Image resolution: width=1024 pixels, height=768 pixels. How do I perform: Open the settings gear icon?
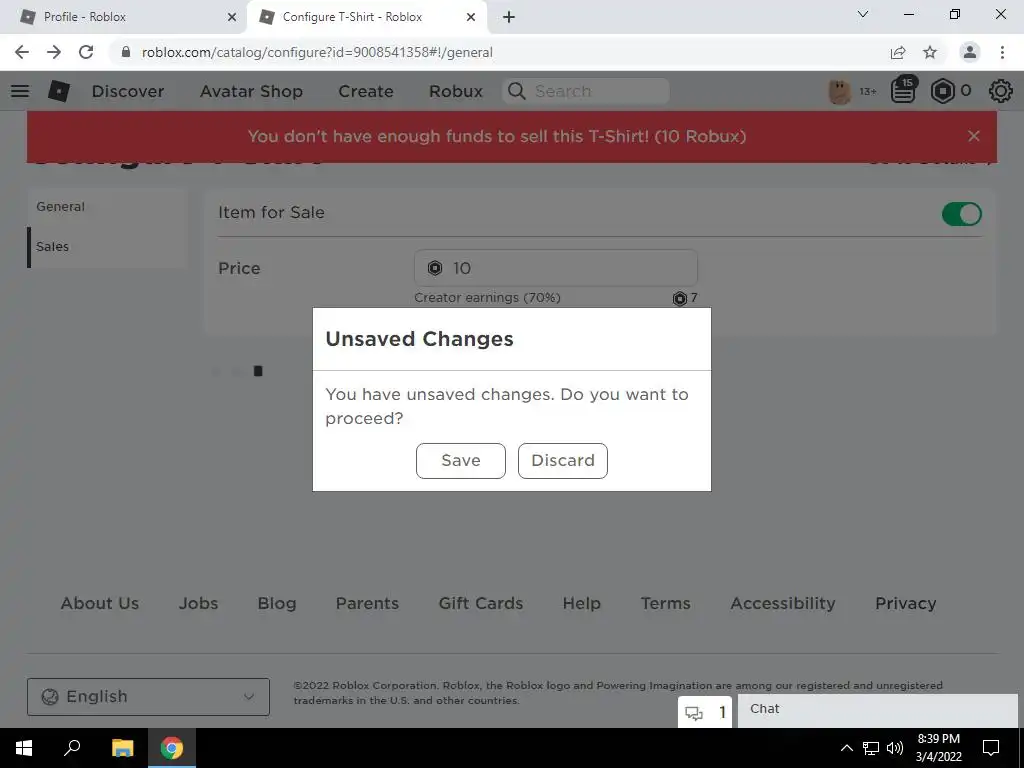pos(1000,91)
